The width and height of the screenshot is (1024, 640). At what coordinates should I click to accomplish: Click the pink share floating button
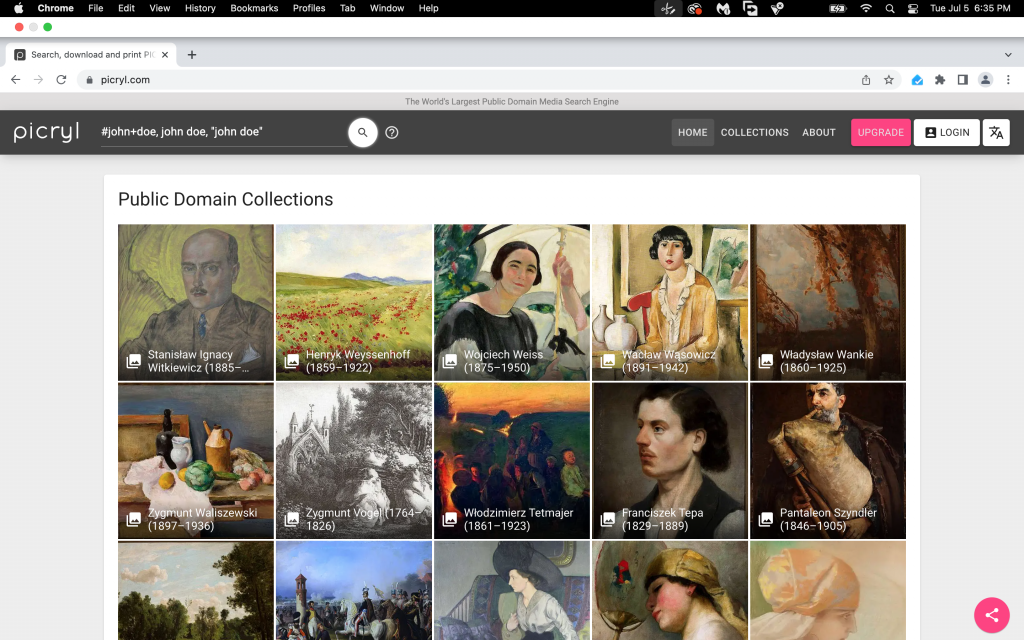click(x=991, y=615)
